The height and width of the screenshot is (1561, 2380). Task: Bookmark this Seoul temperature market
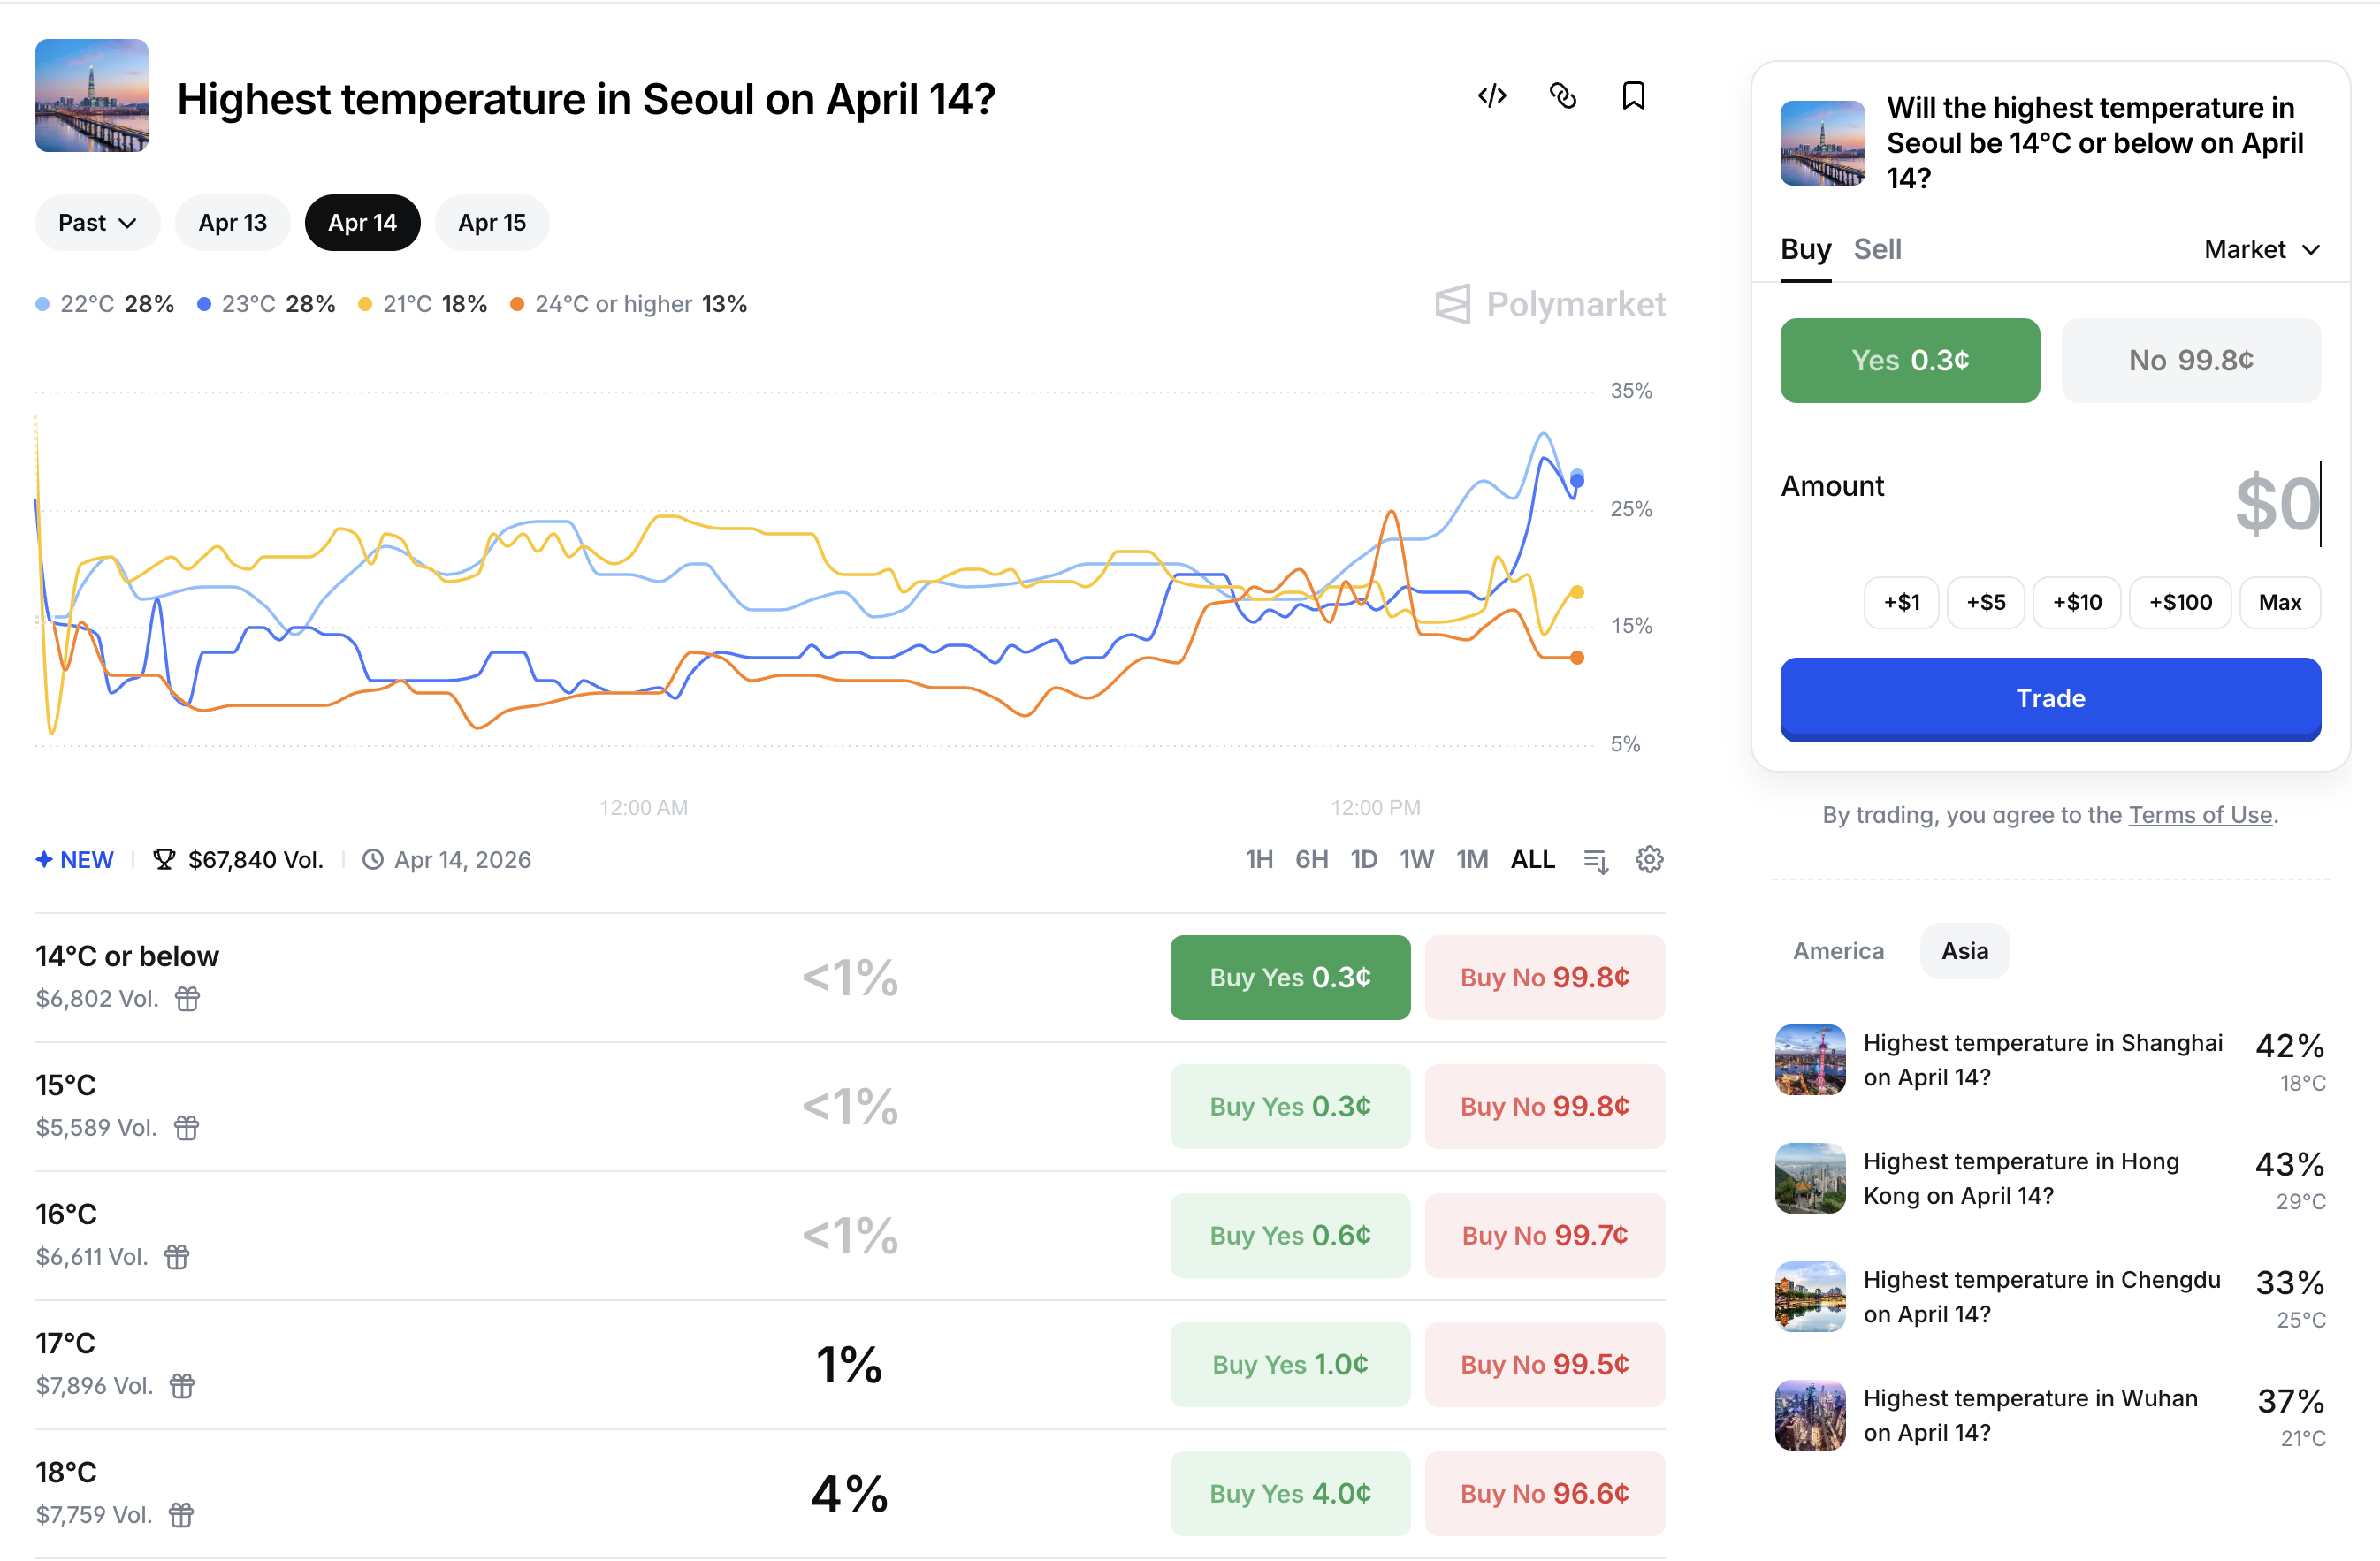pos(1632,96)
